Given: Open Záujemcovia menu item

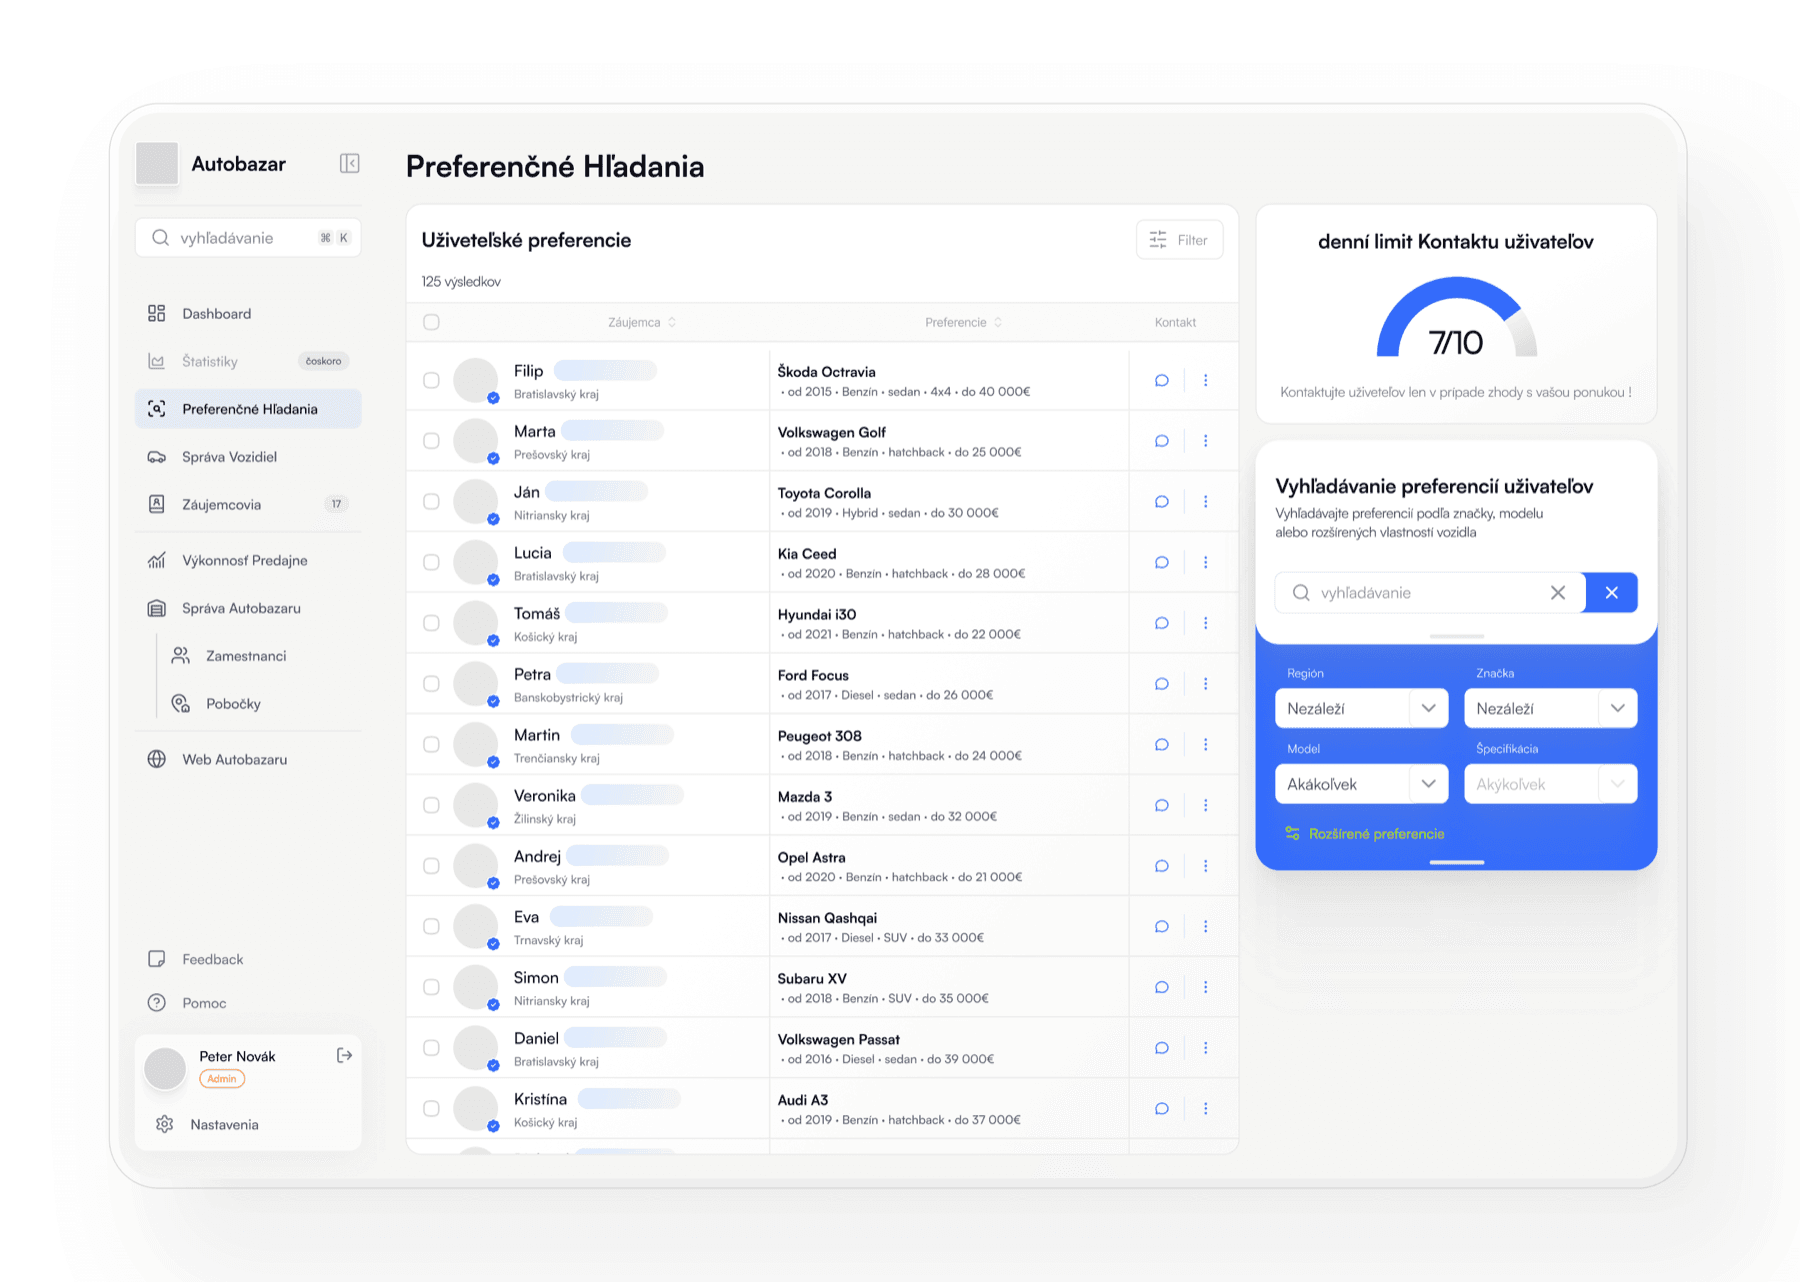Looking at the screenshot, I should coord(248,504).
